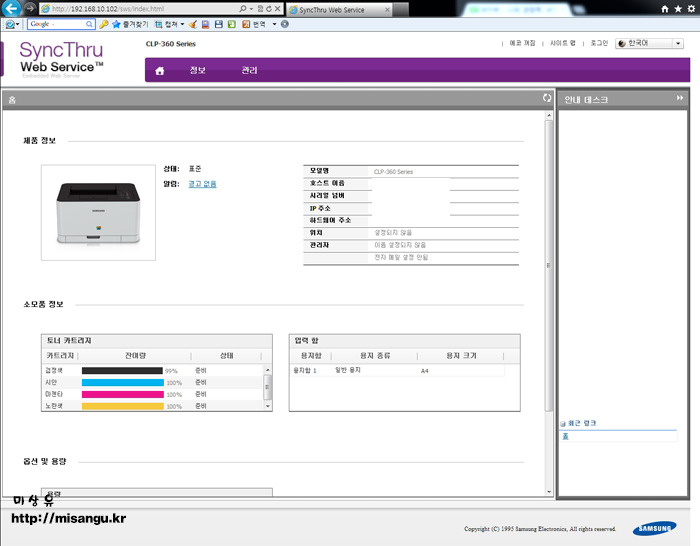Open browser tools gear icon

(691, 9)
